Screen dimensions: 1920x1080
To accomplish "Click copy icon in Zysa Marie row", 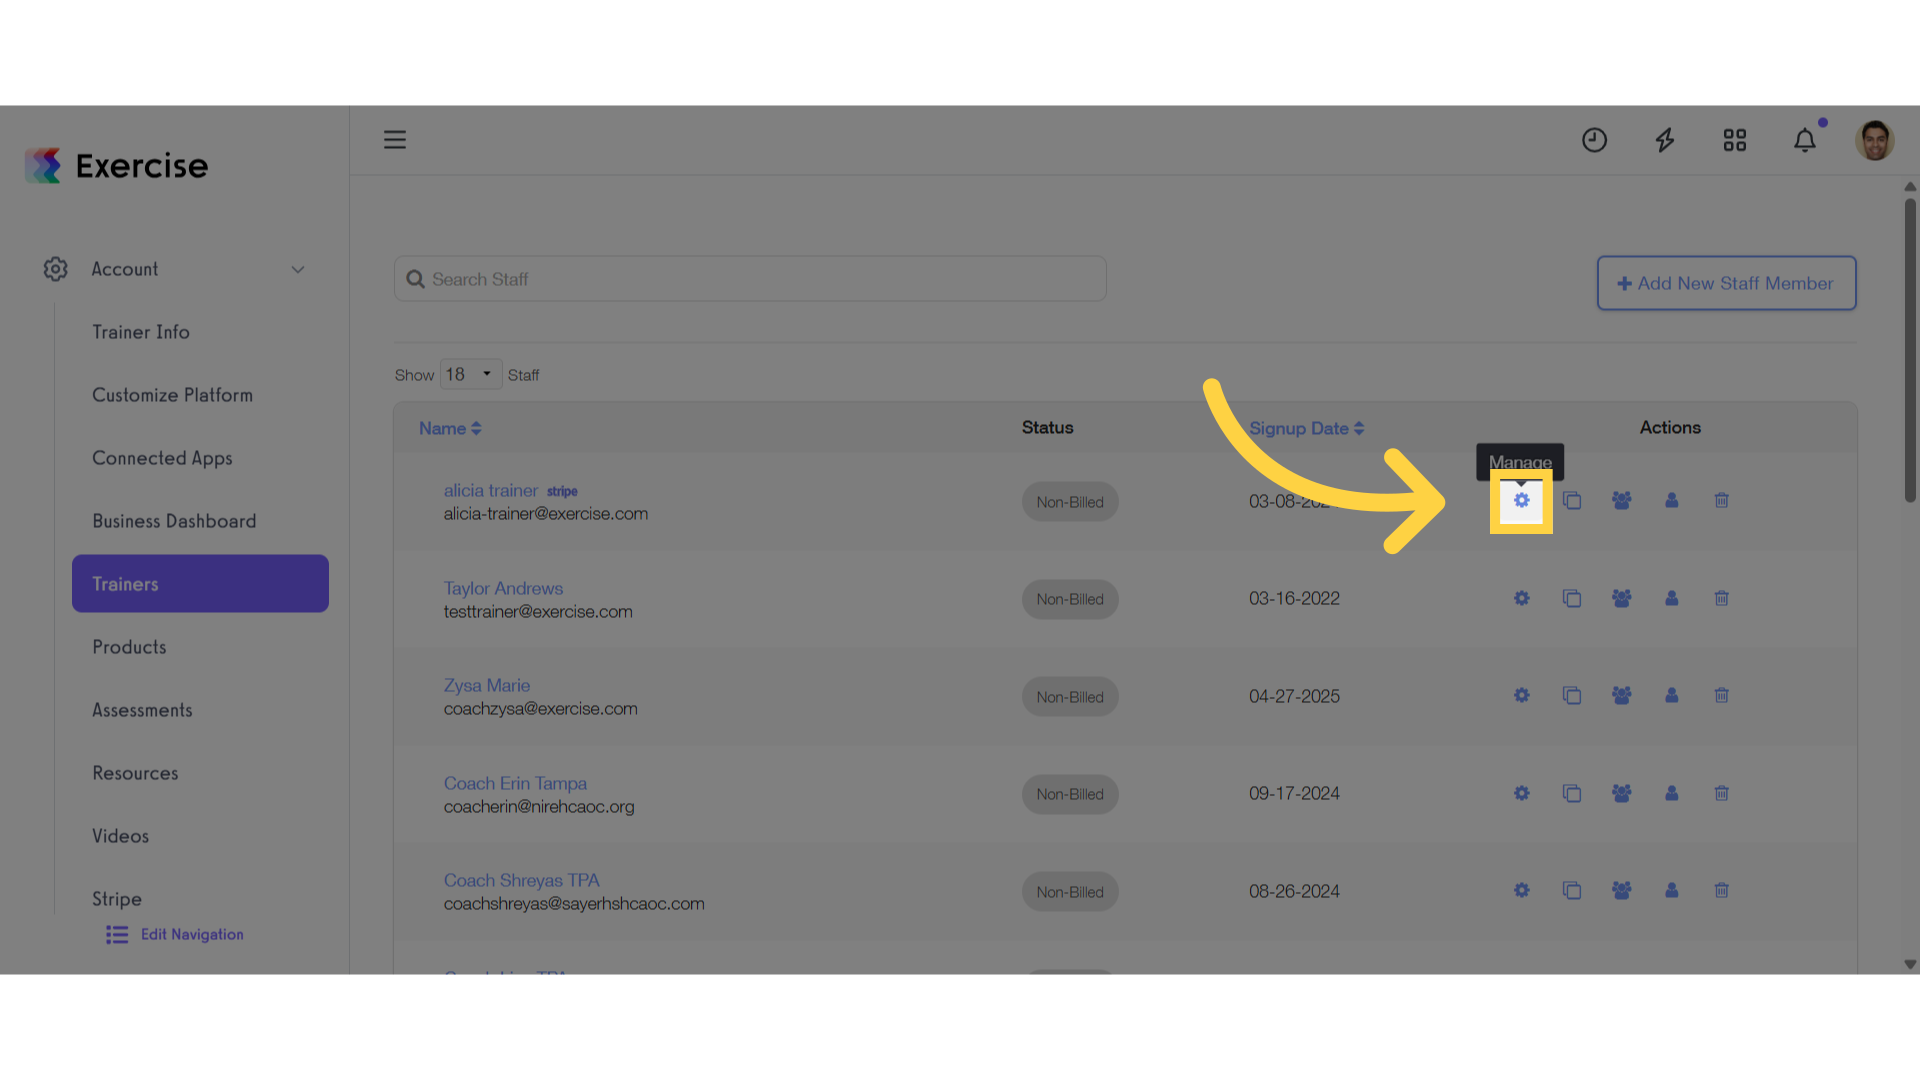I will click(1572, 695).
